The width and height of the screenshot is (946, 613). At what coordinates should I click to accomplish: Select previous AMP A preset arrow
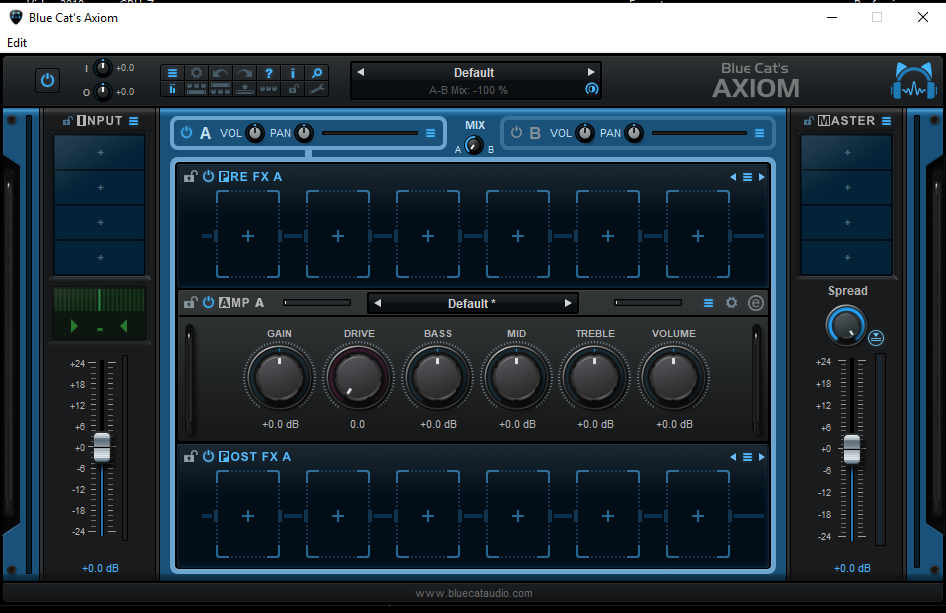click(x=378, y=303)
